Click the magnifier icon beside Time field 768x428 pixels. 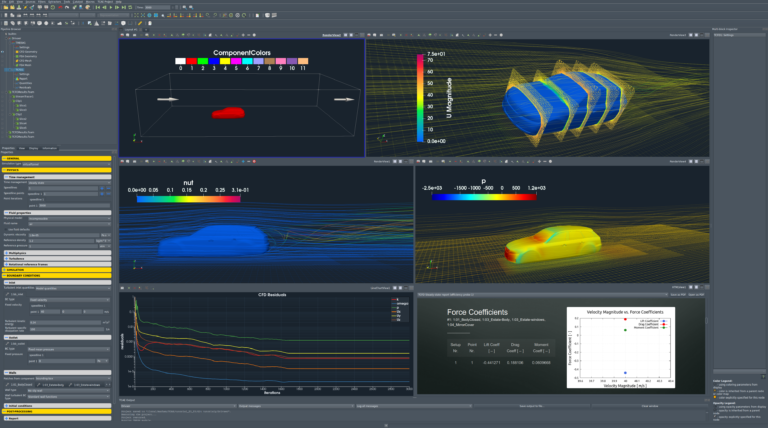coord(184,7)
